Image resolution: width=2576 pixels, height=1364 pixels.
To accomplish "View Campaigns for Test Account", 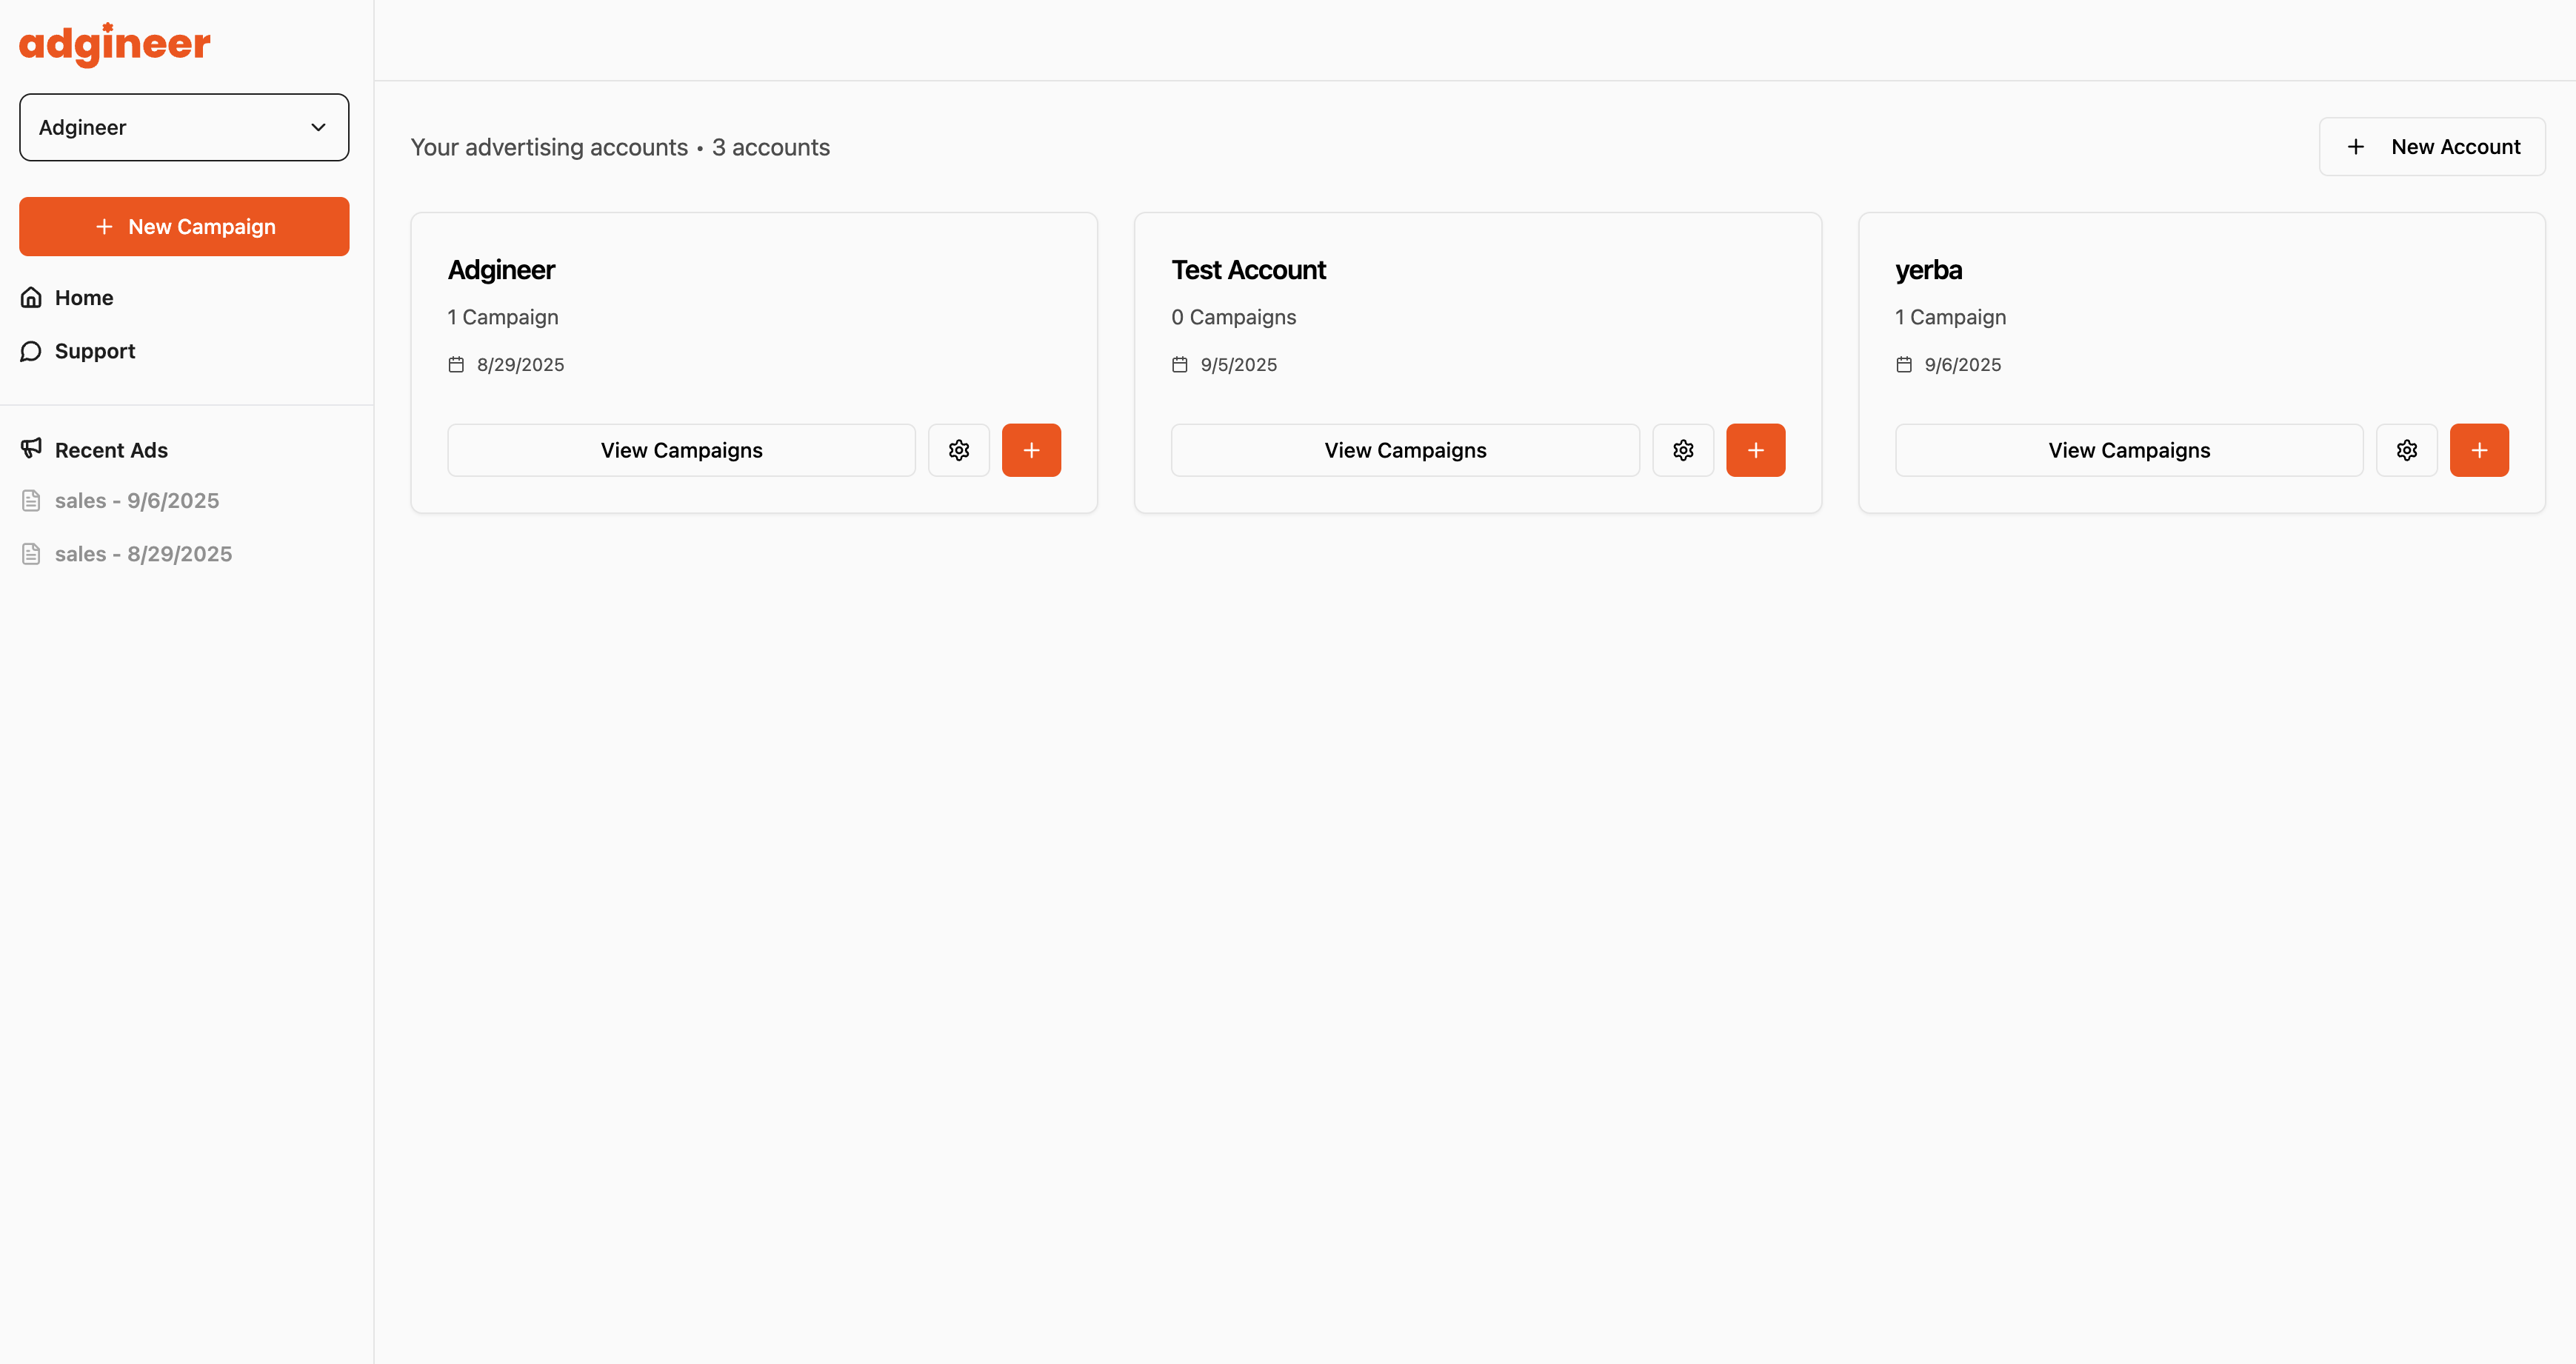I will click(x=1405, y=450).
